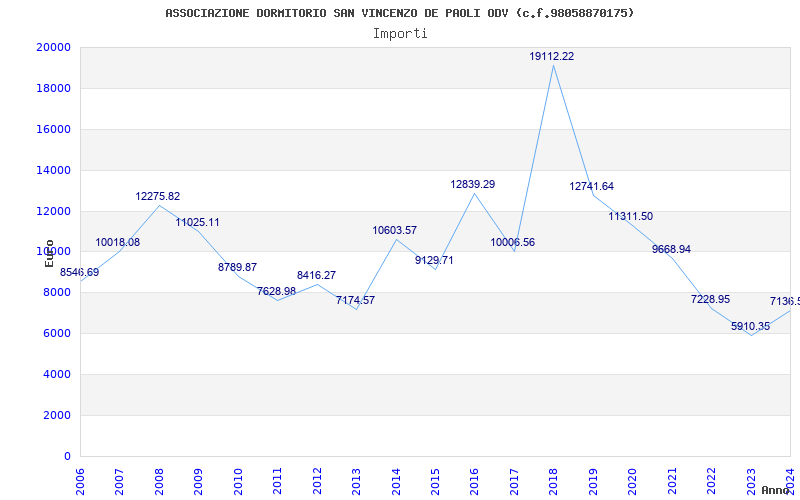Click x-axis year label 2011

[278, 482]
